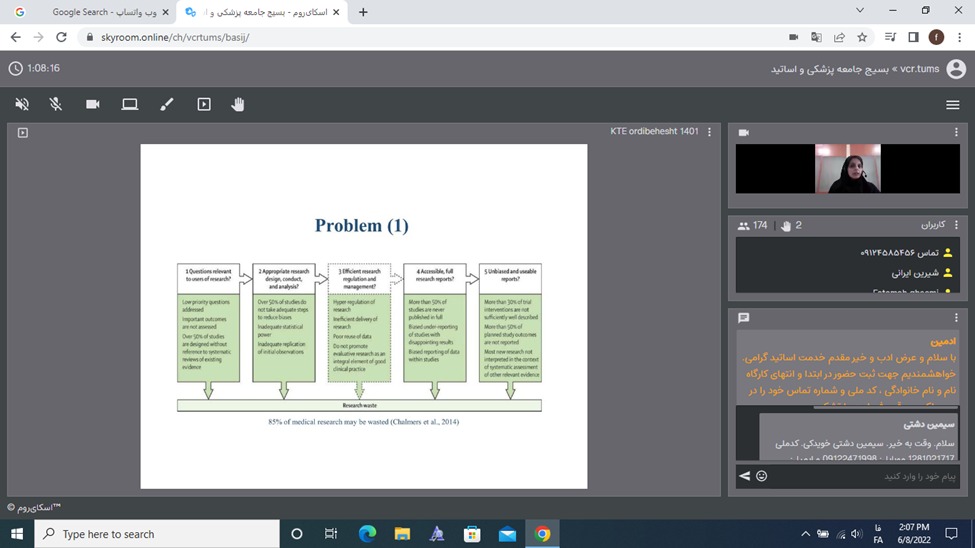The height and width of the screenshot is (548, 975).
Task: Open options for KTE ordibehesht 1401 panel
Action: pyautogui.click(x=710, y=132)
